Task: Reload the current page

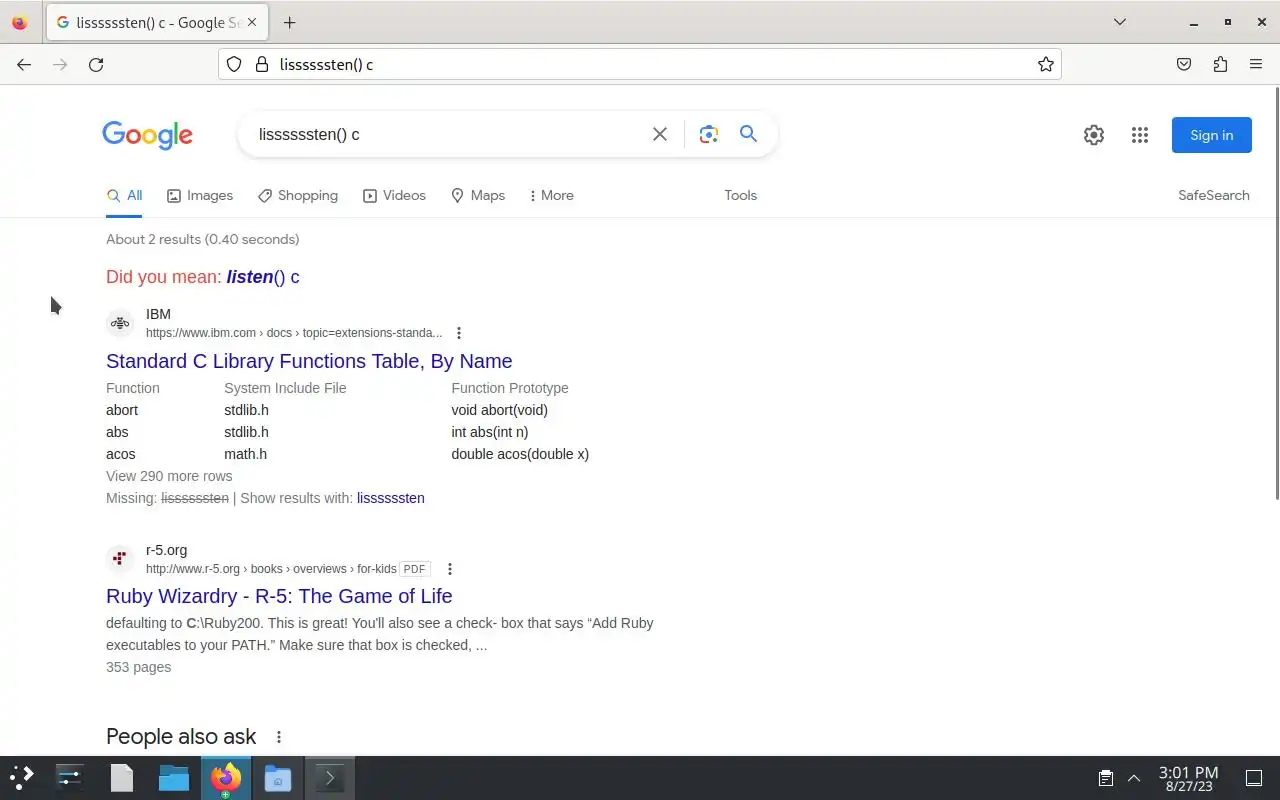Action: click(96, 64)
